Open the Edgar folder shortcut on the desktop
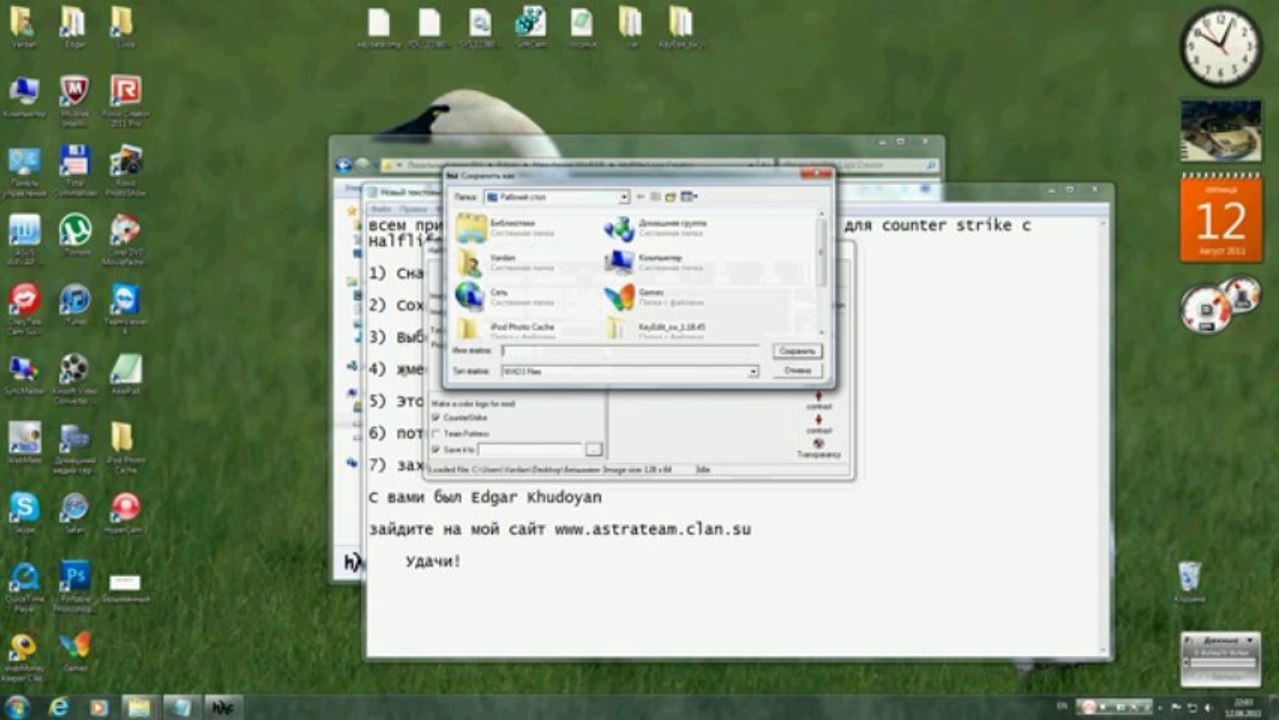1279x720 pixels. click(73, 27)
